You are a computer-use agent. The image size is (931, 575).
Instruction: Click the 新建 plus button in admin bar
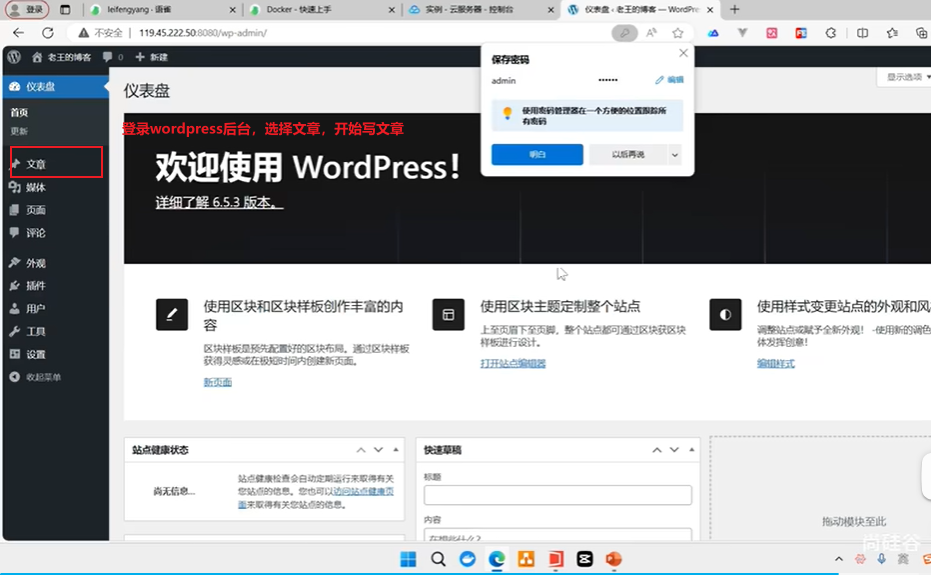(x=151, y=57)
